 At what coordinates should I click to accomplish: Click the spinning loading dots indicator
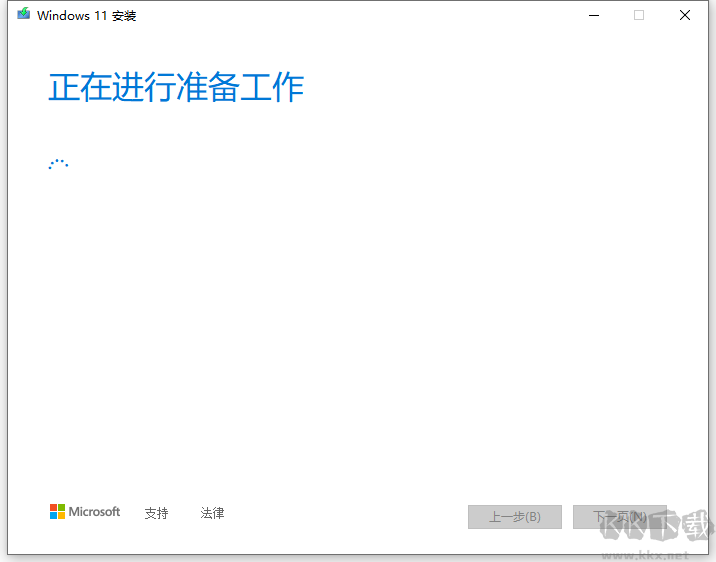point(58,164)
